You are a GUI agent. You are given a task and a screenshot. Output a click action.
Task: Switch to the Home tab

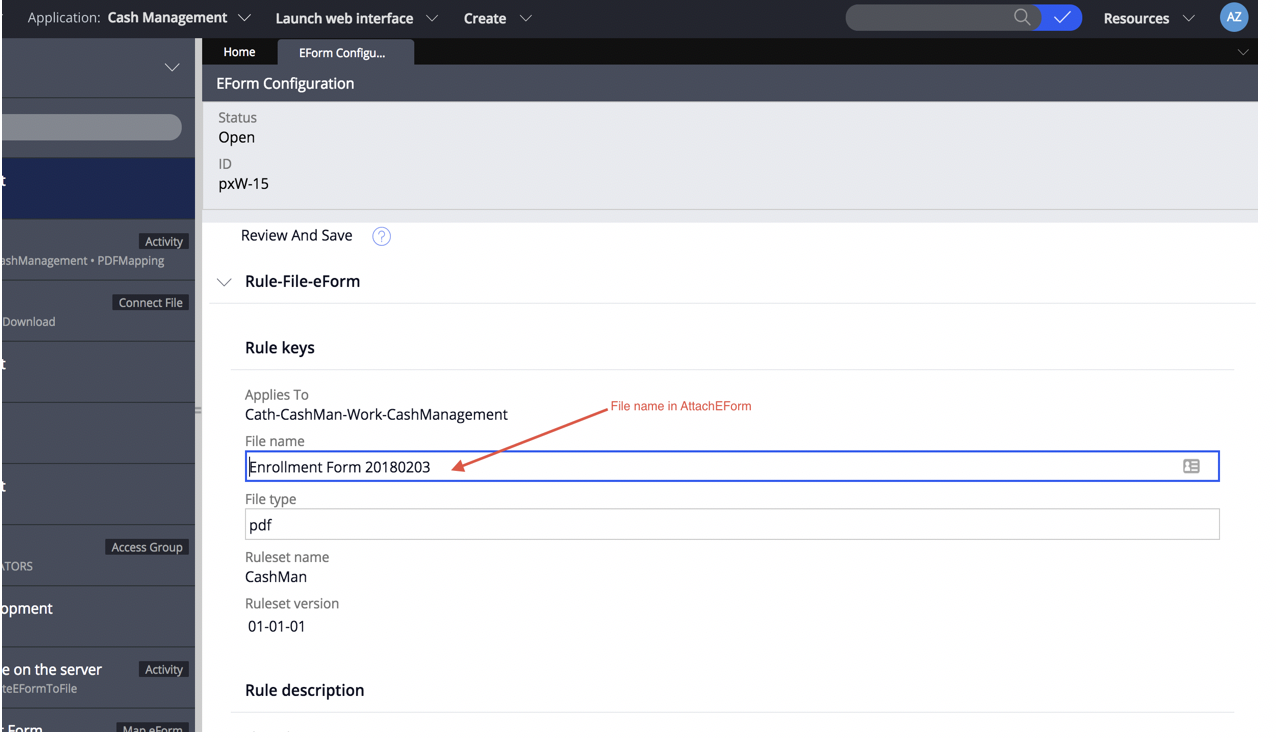[239, 52]
